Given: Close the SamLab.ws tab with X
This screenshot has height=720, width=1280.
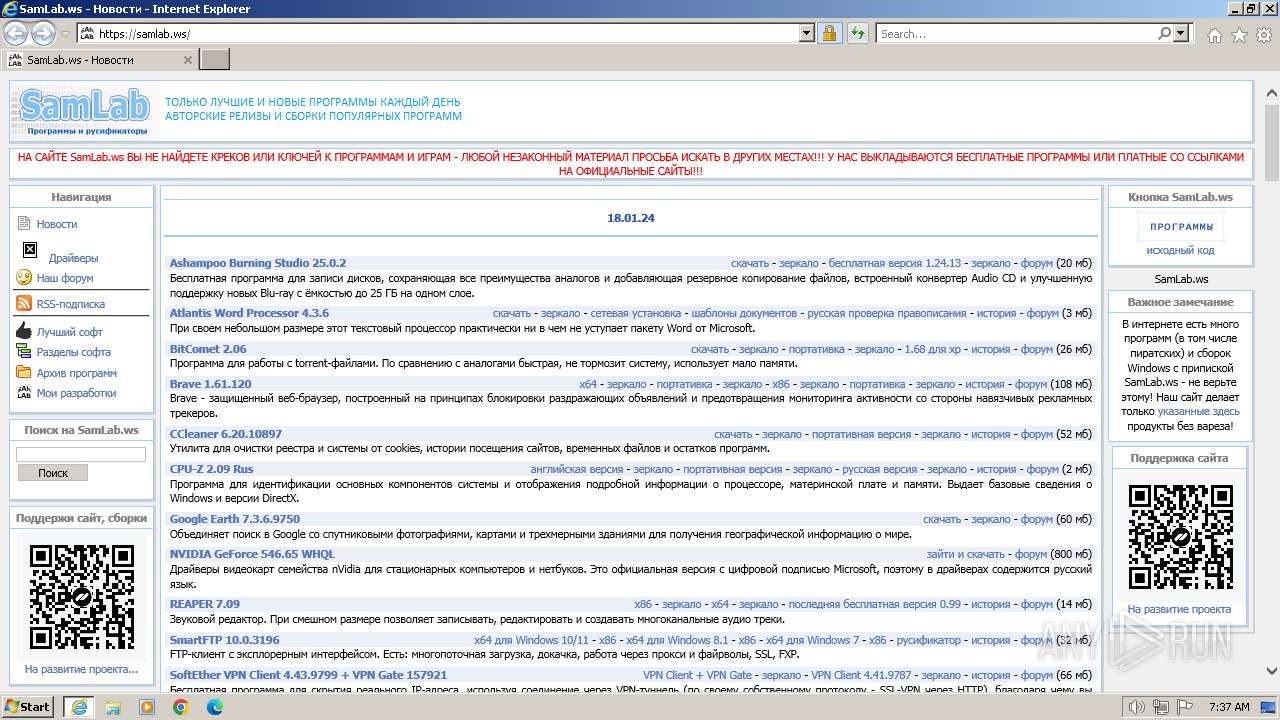Looking at the screenshot, I should click(187, 60).
